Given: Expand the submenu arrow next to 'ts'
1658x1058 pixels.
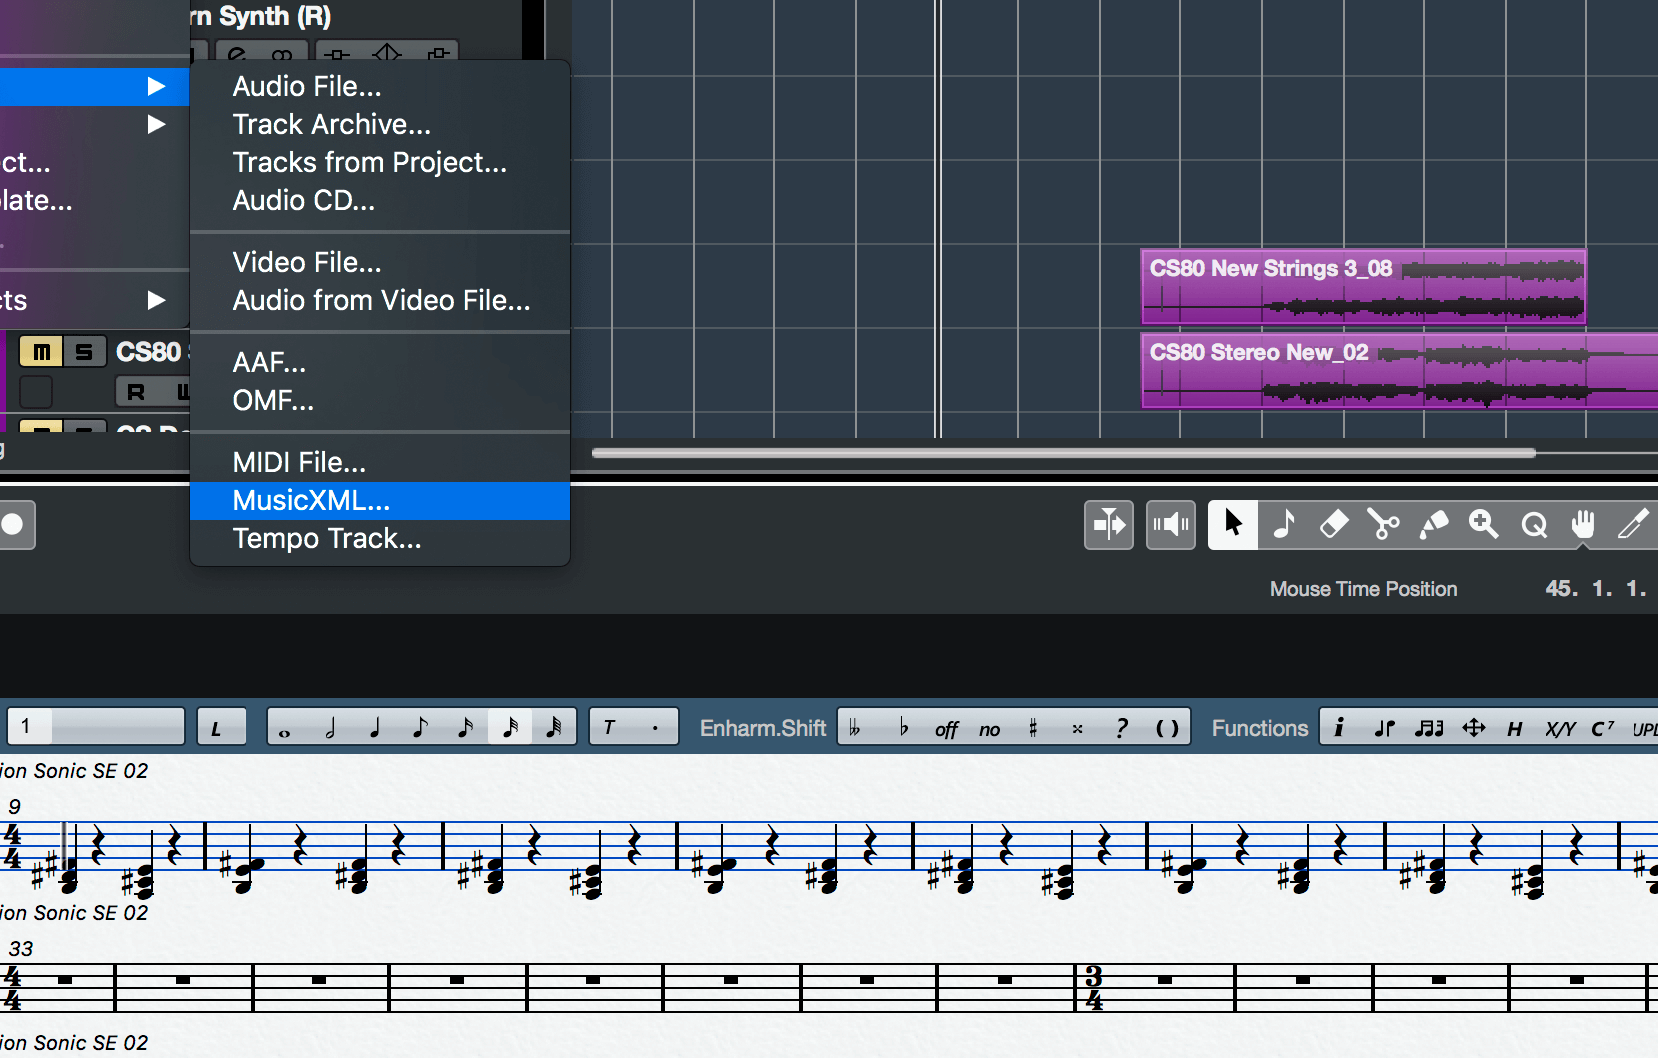Looking at the screenshot, I should pyautogui.click(x=156, y=300).
